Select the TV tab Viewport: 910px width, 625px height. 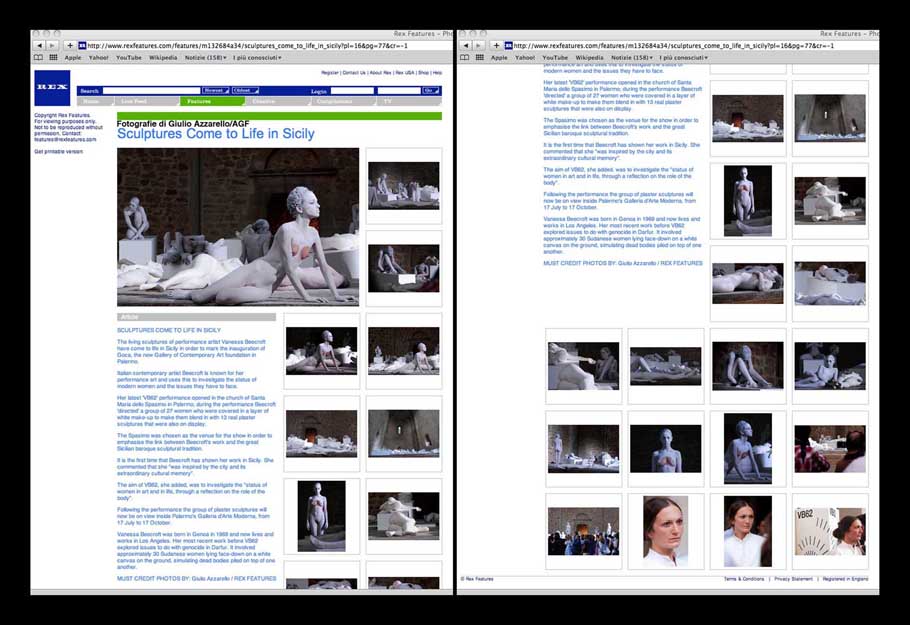[409, 101]
